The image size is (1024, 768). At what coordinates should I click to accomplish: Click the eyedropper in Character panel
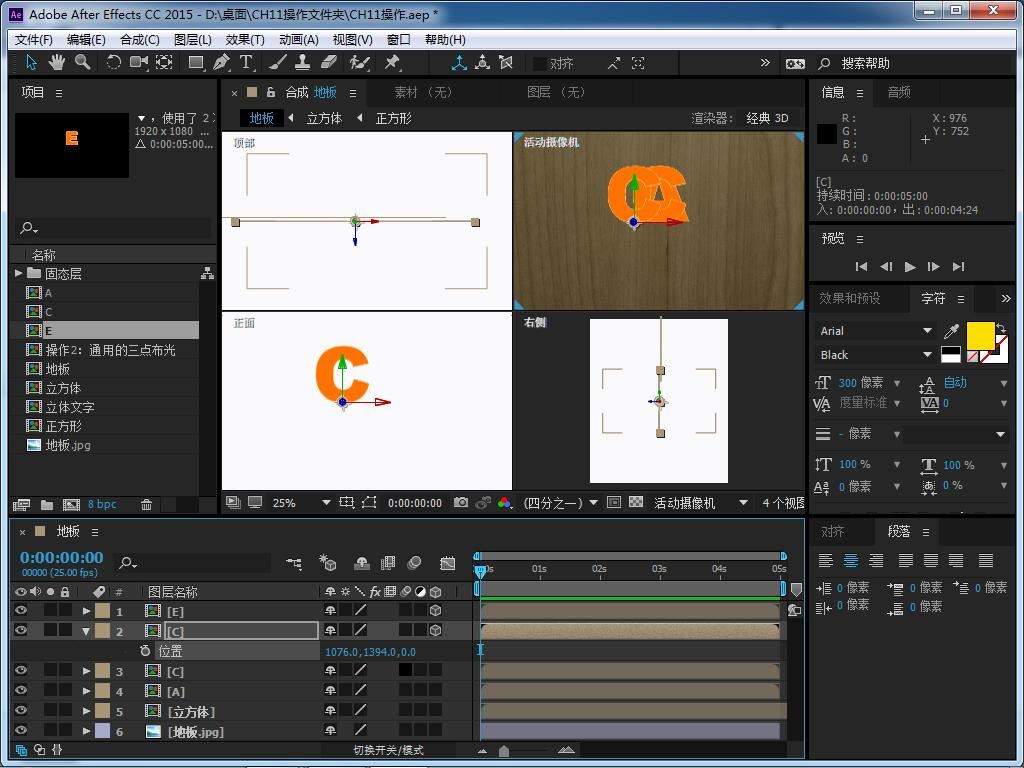click(x=952, y=331)
